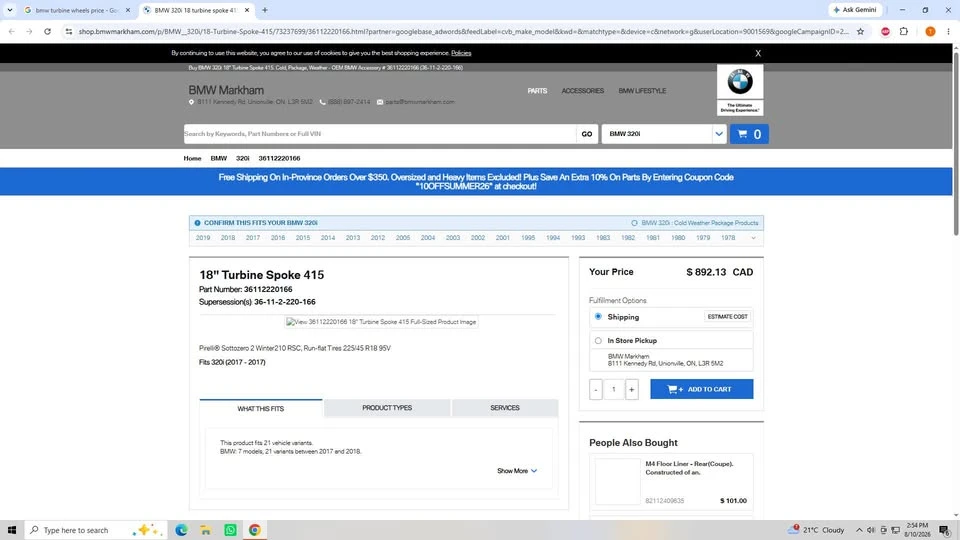This screenshot has width=960, height=540.
Task: Open WhatsApp from the taskbar
Action: (230, 530)
